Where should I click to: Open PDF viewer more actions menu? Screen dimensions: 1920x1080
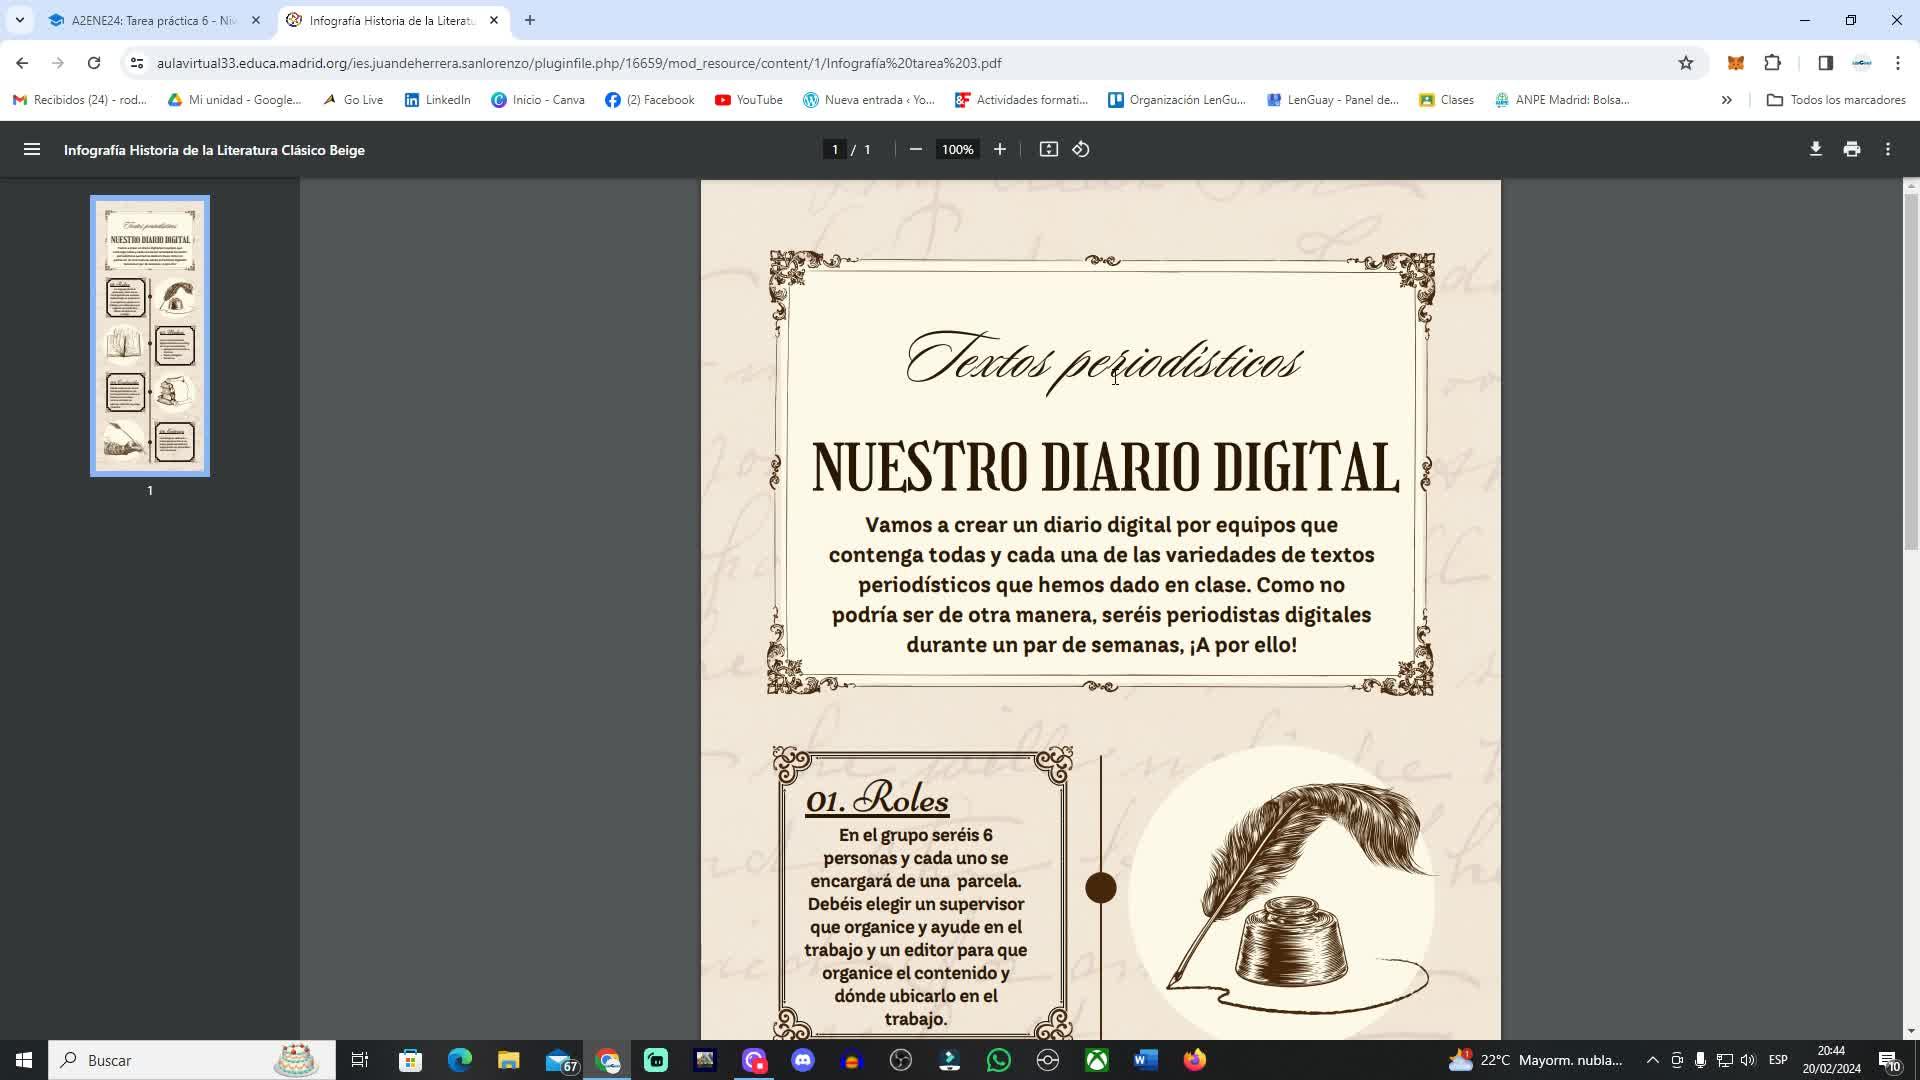[1888, 150]
